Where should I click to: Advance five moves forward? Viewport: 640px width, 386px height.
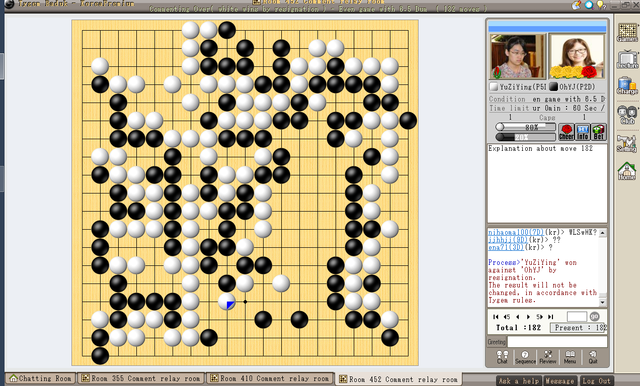[x=539, y=317]
